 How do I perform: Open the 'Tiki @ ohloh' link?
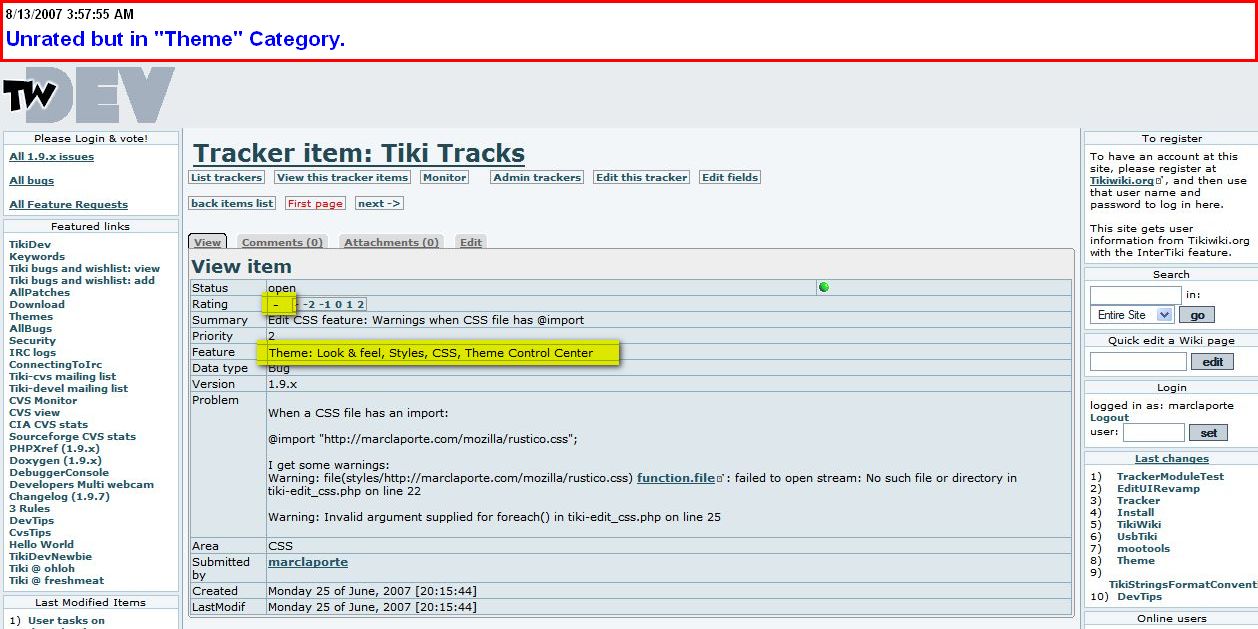tap(42, 569)
